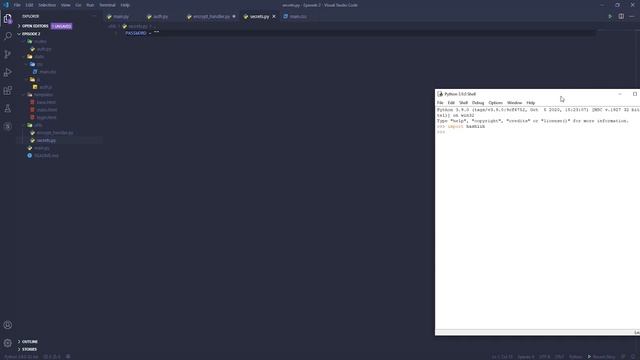Open Edit menu in Python Shell window
Screen dimensions: 640x360
tap(451, 103)
